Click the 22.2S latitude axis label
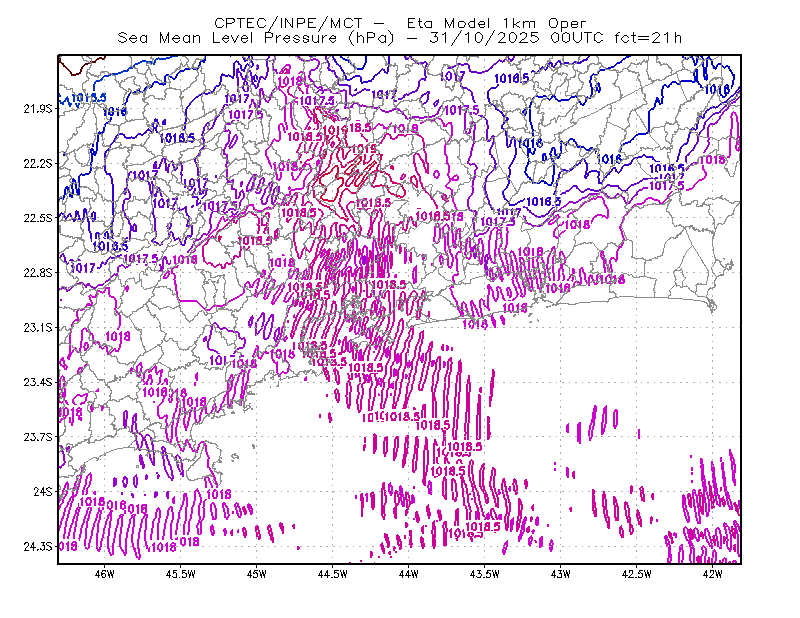This screenshot has width=800, height=618. [38, 163]
